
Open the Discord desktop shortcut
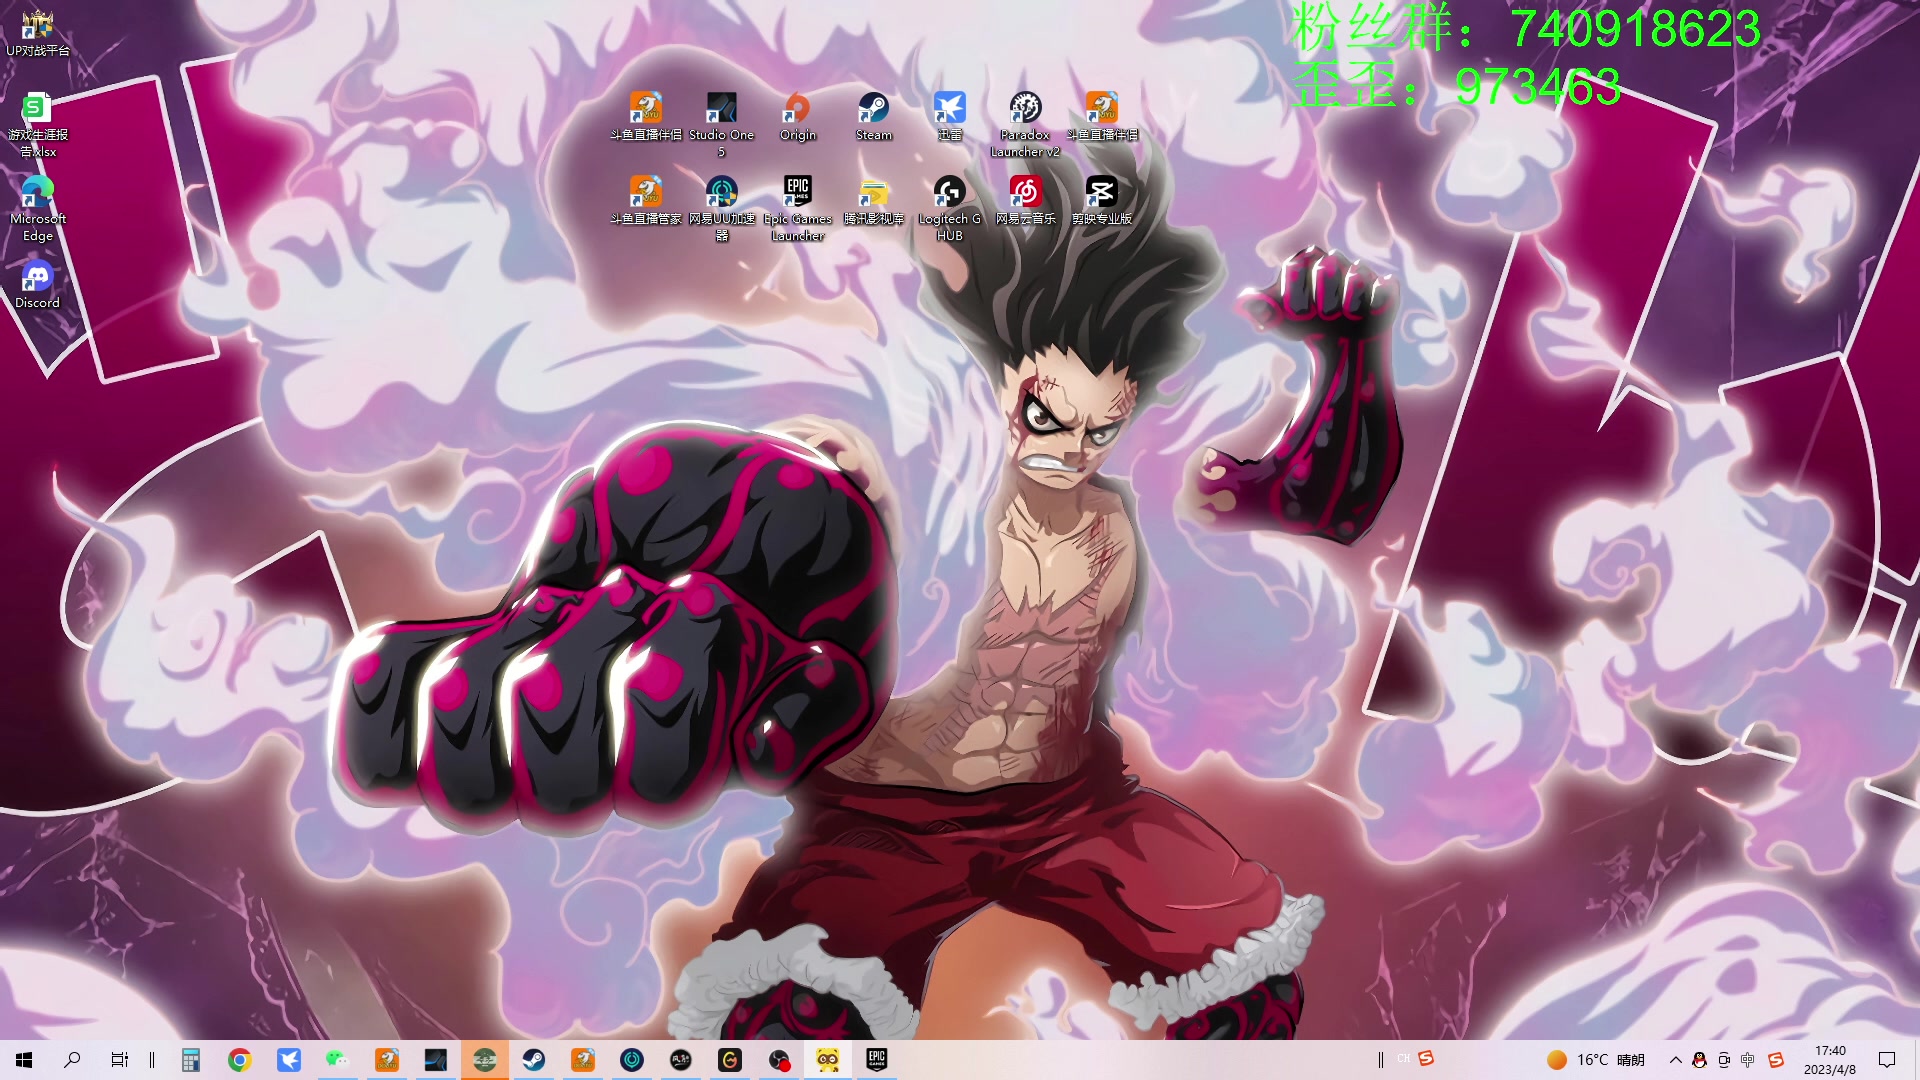pyautogui.click(x=38, y=284)
